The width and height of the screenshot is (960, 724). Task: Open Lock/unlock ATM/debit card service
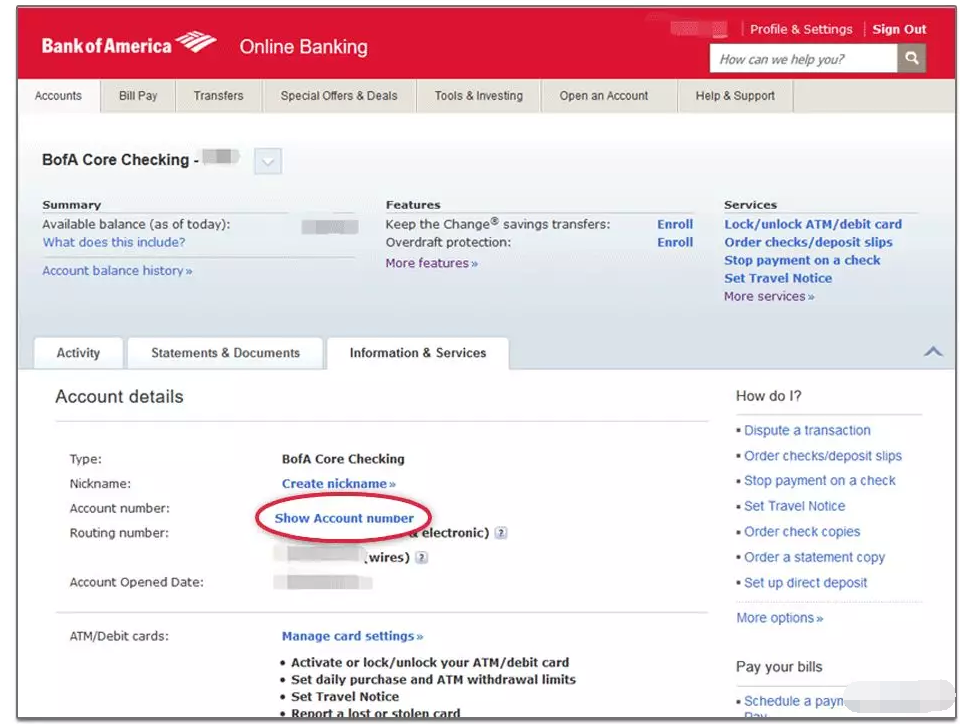pyautogui.click(x=812, y=224)
